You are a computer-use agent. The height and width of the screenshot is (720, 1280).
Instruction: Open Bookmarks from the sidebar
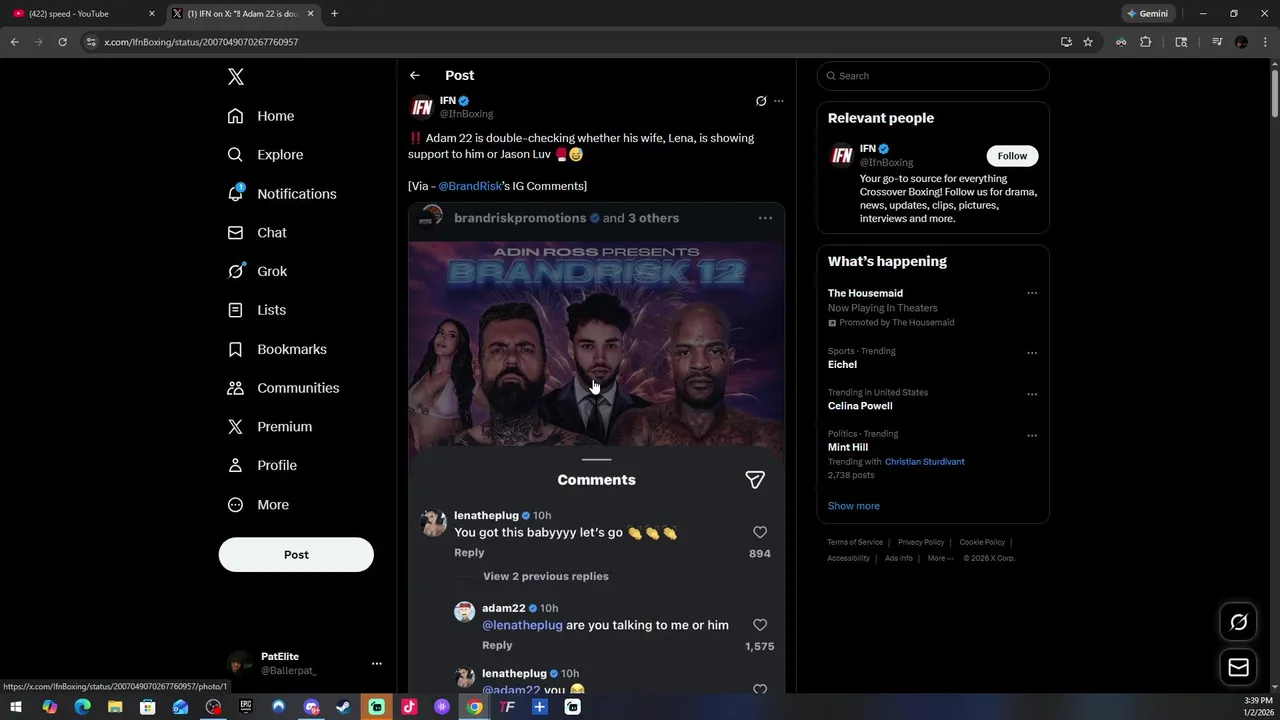277,349
